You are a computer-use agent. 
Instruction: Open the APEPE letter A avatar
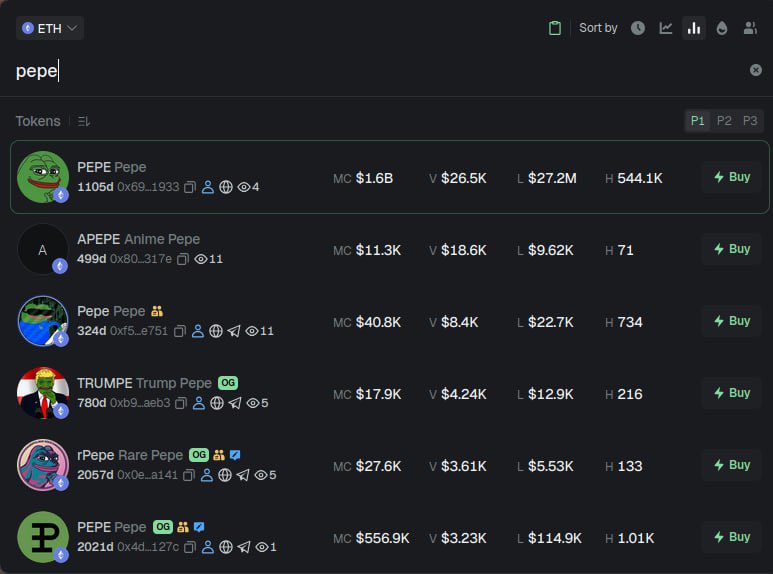coord(43,249)
